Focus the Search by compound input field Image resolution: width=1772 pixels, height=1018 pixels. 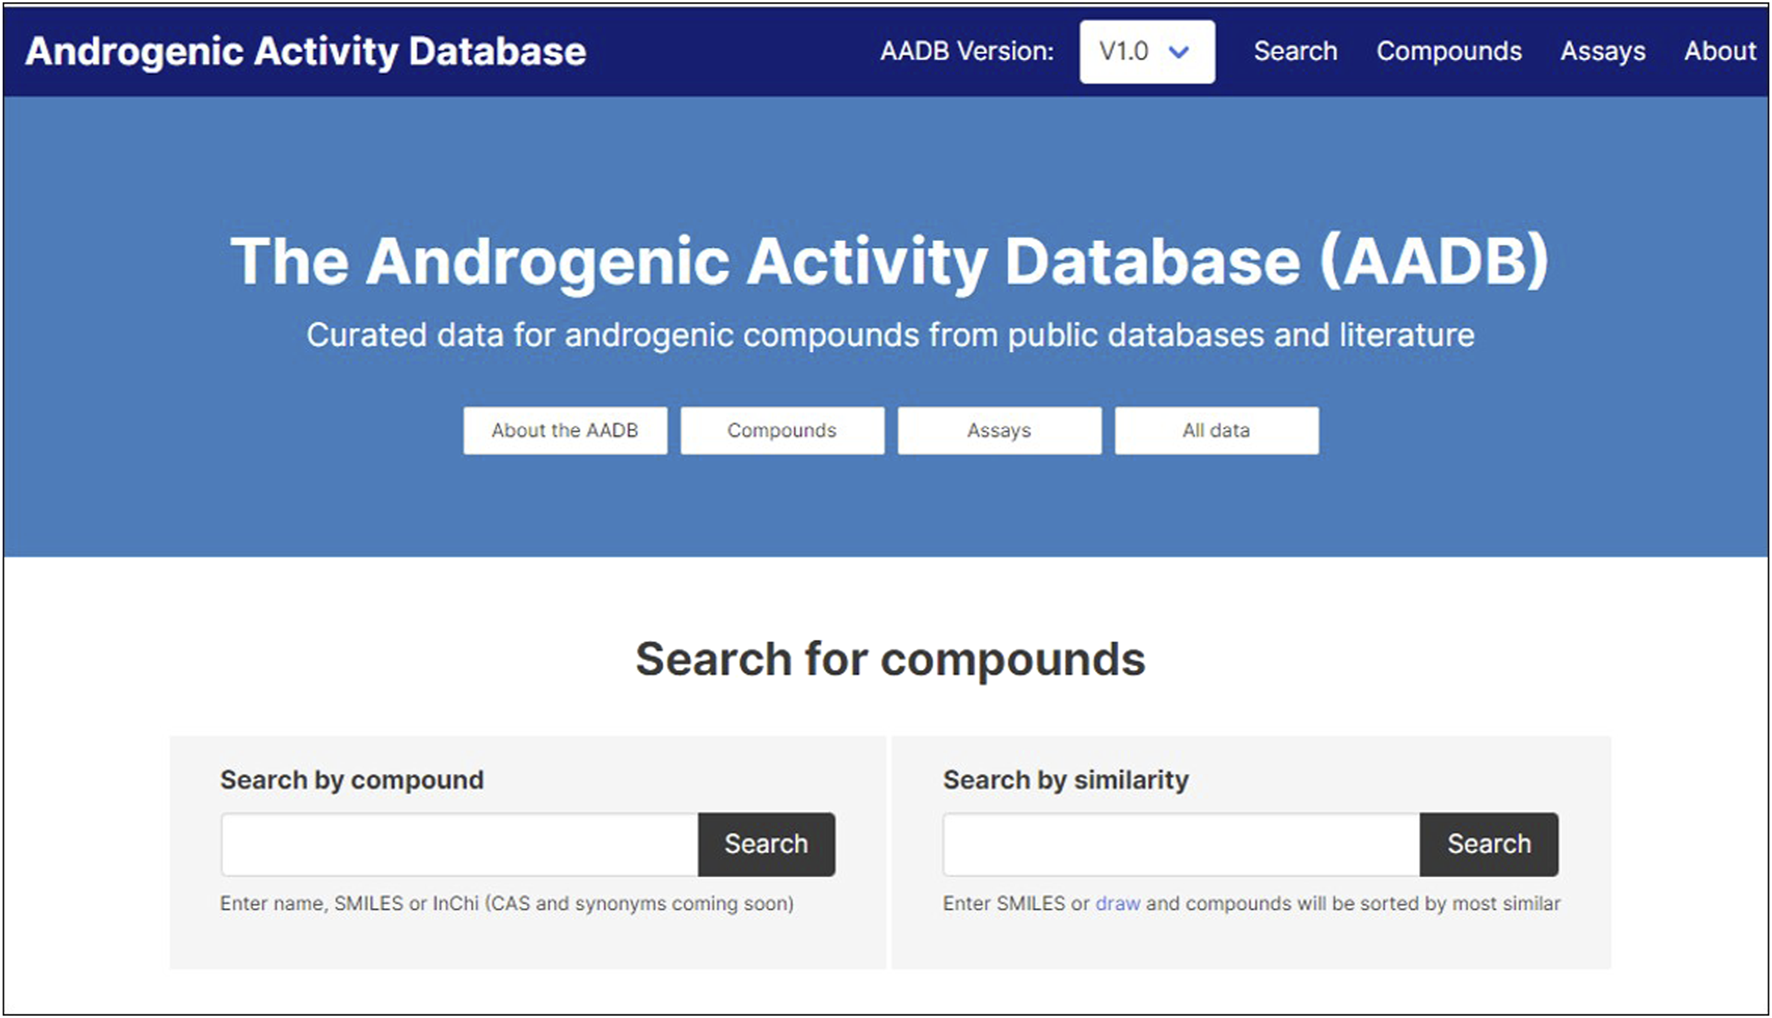coord(460,844)
